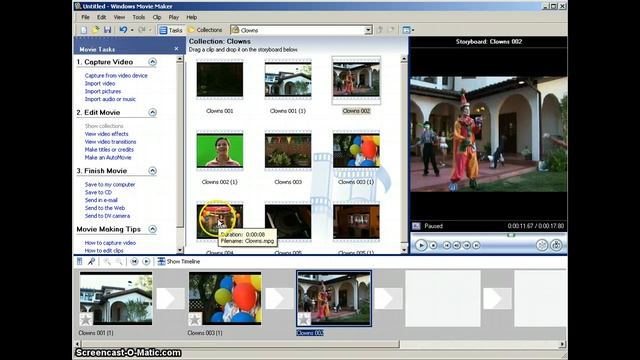
Task: Click Capture from video device link
Action: click(116, 76)
